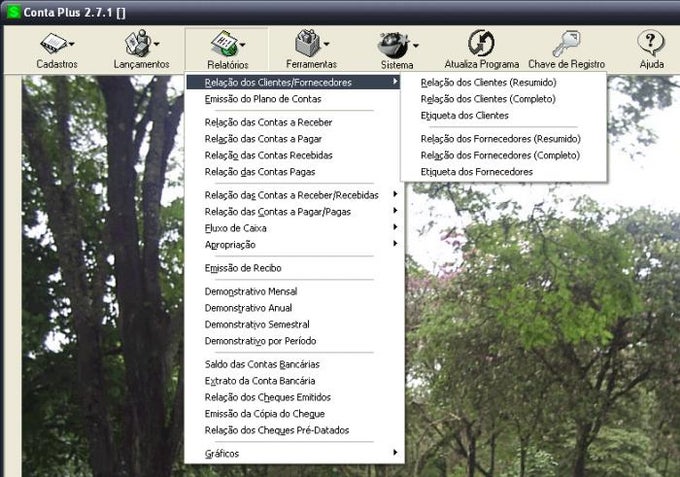Expand the Lançamentos dropdown arrow
680x477 pixels.
pyautogui.click(x=157, y=44)
